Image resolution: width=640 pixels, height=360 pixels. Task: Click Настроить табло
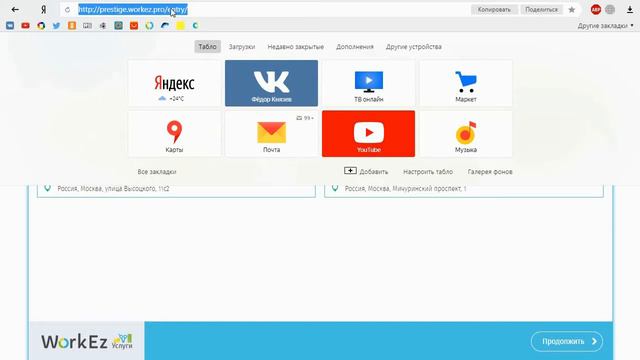(428, 172)
